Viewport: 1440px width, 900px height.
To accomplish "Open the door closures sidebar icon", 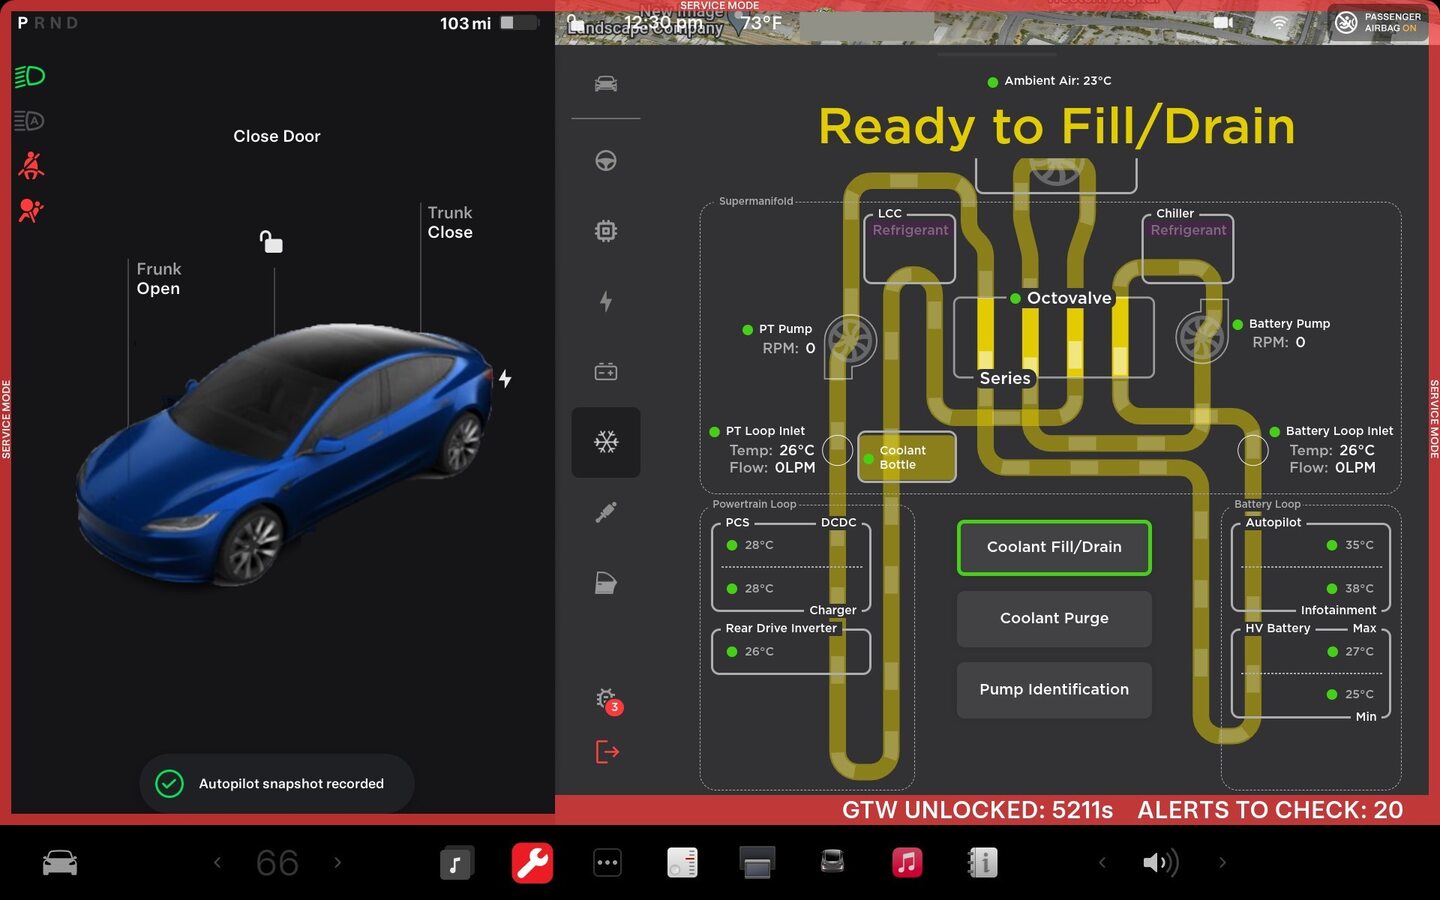I will coord(606,583).
